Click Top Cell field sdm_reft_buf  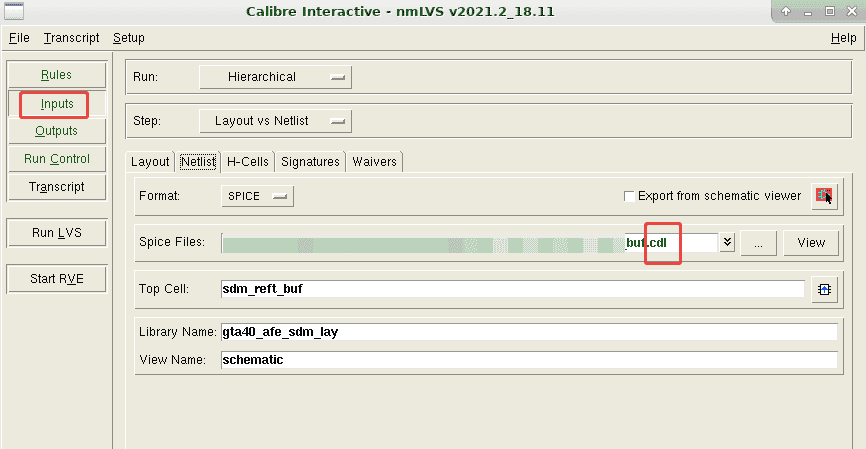[x=513, y=289]
